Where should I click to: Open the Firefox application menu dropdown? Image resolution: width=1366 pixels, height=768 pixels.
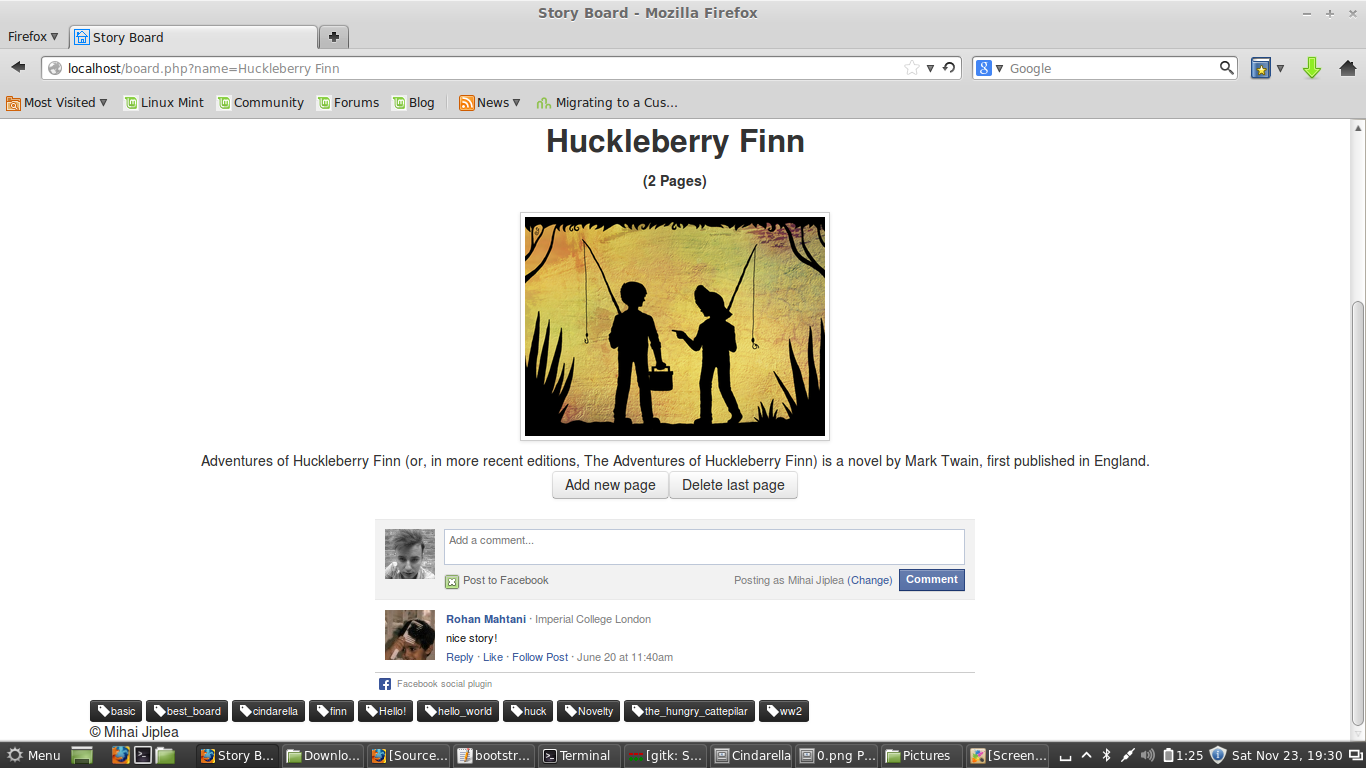(33, 37)
